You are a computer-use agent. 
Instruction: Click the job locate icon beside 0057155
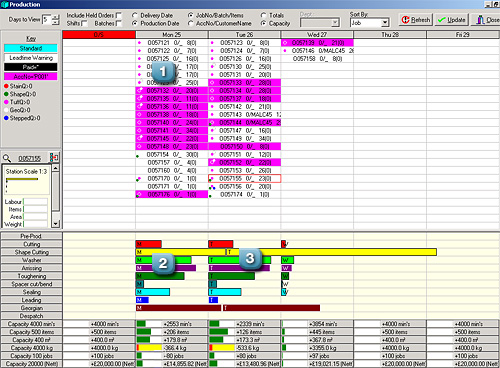pos(54,157)
